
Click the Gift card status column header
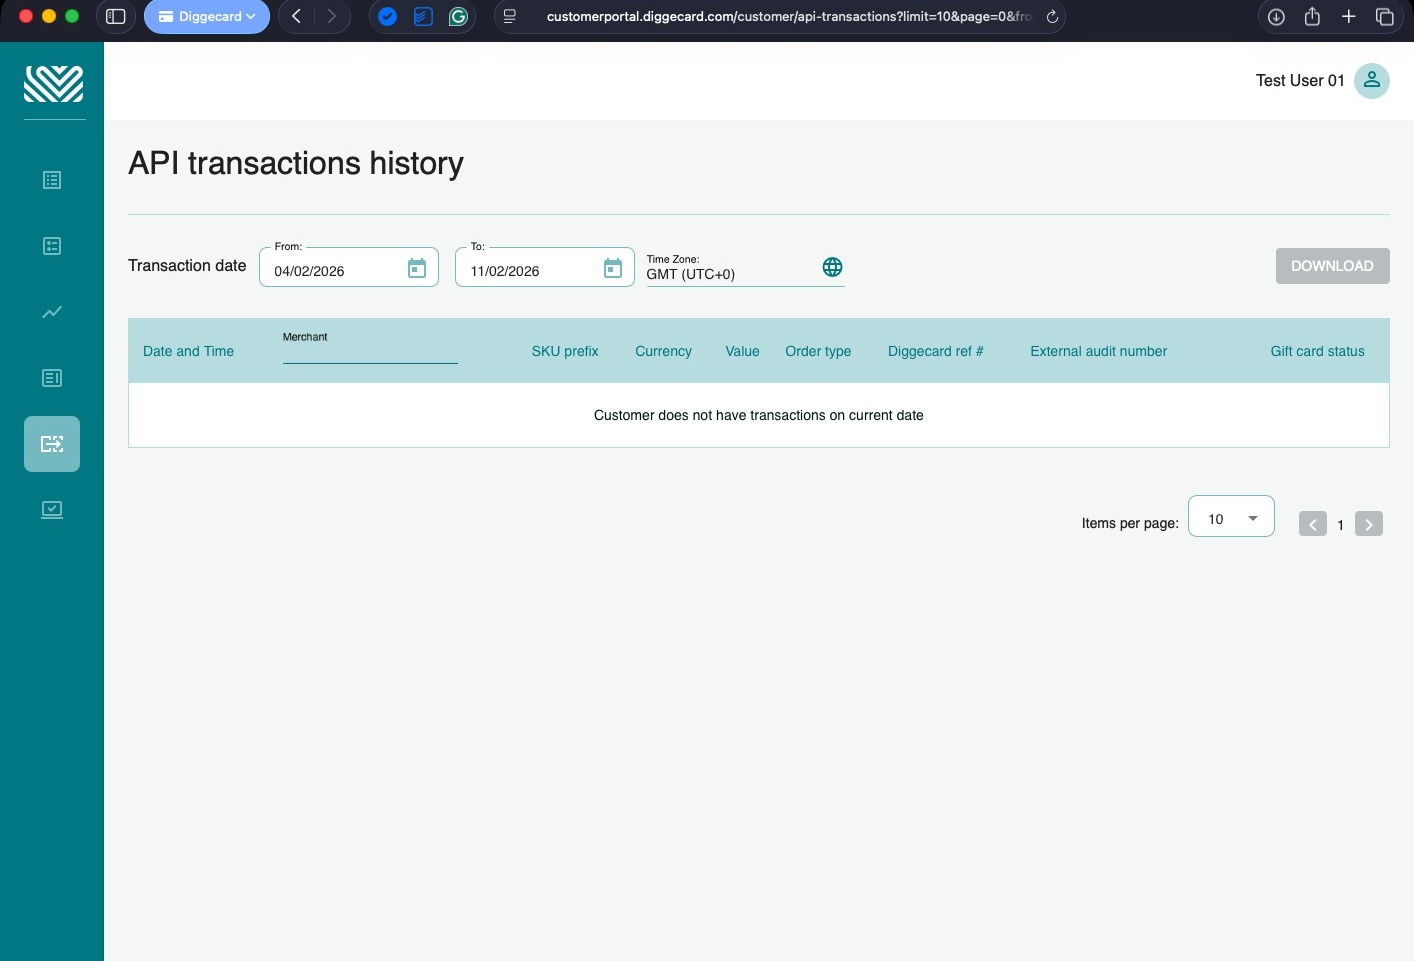[x=1317, y=352]
